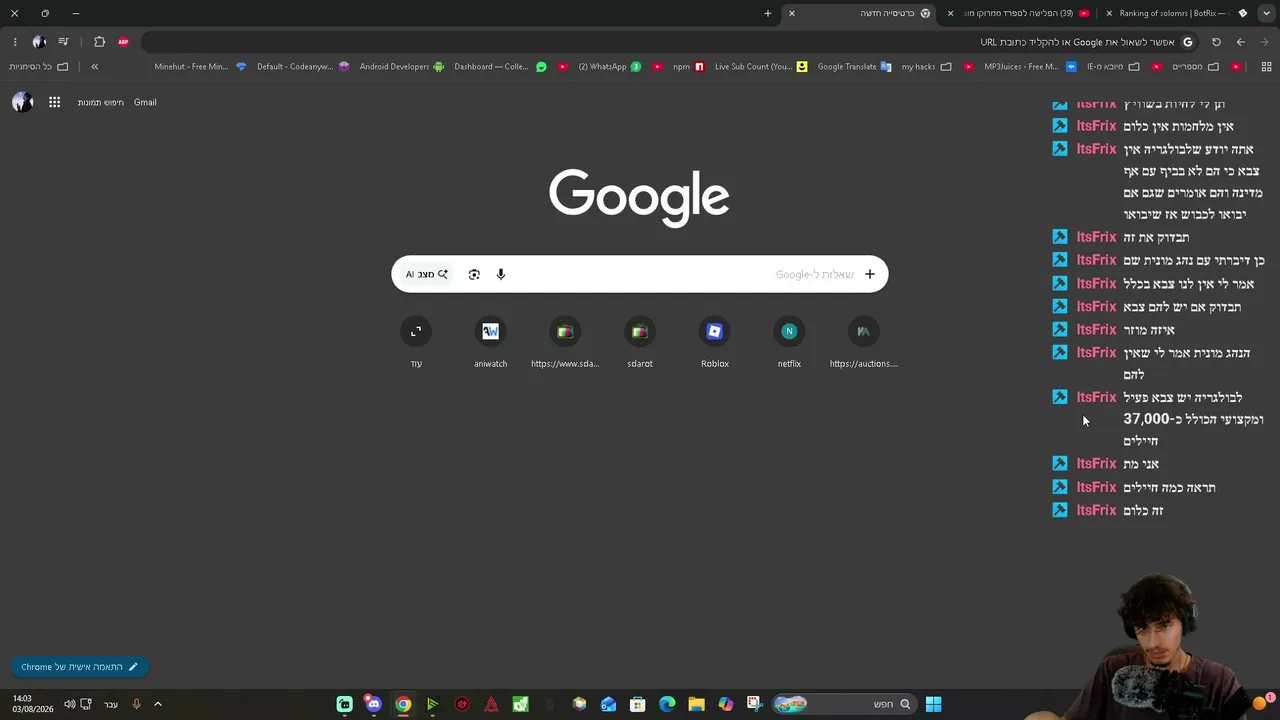
Task: Open the Gmail link
Action: click(x=145, y=102)
